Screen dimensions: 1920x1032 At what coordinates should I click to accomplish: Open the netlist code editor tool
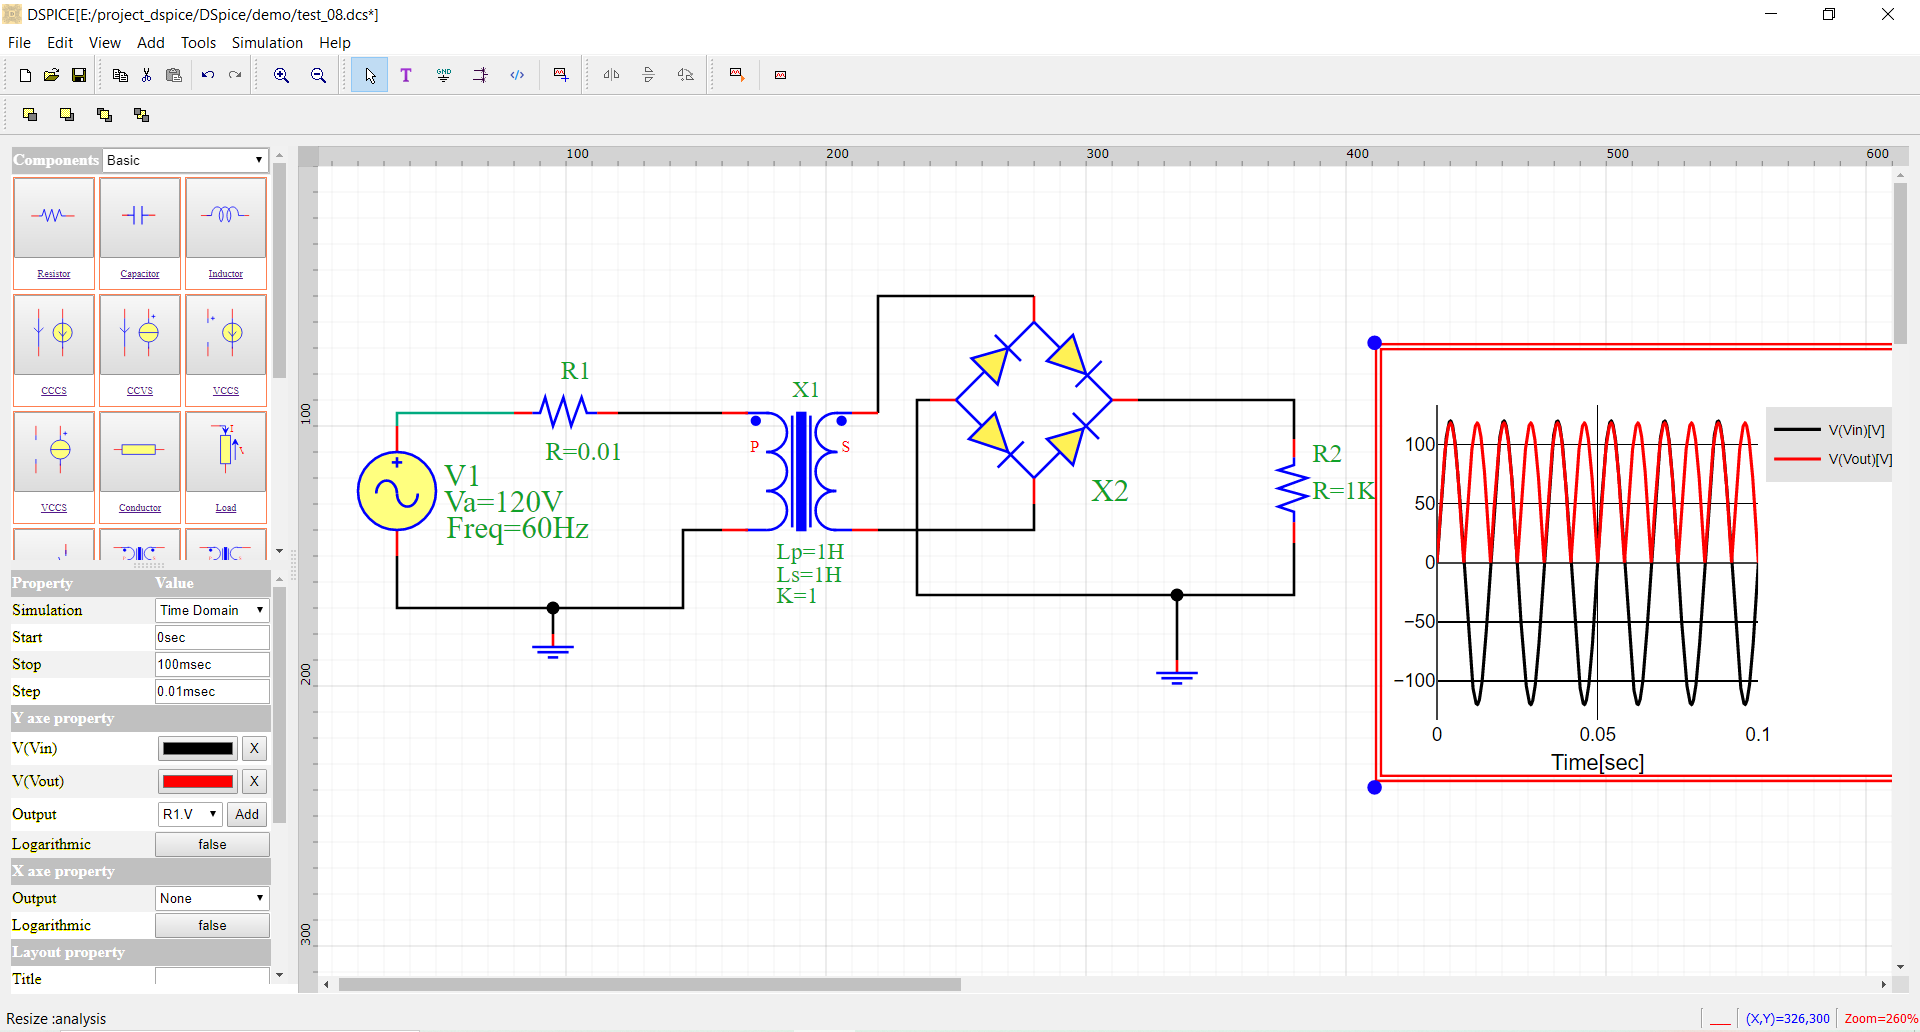point(518,74)
